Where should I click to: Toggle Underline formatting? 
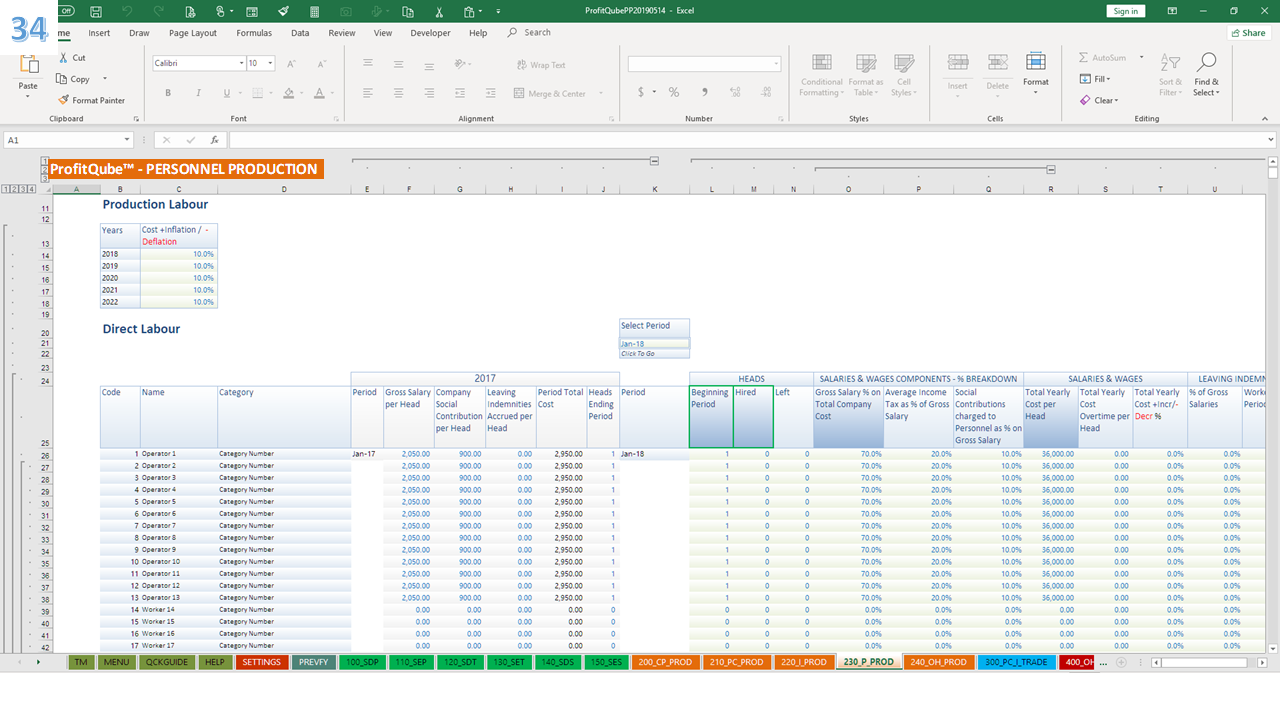(x=227, y=93)
